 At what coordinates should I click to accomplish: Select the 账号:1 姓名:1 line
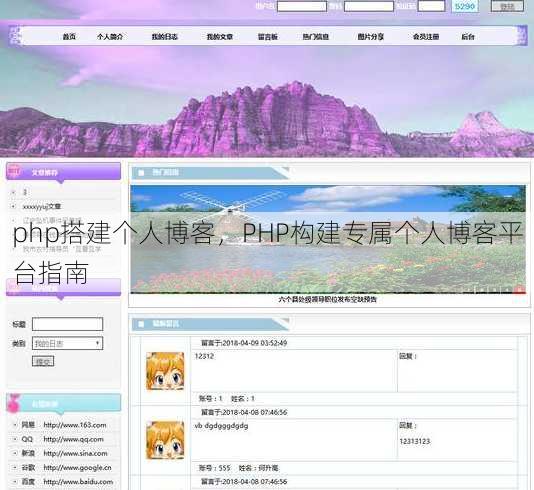pos(227,398)
